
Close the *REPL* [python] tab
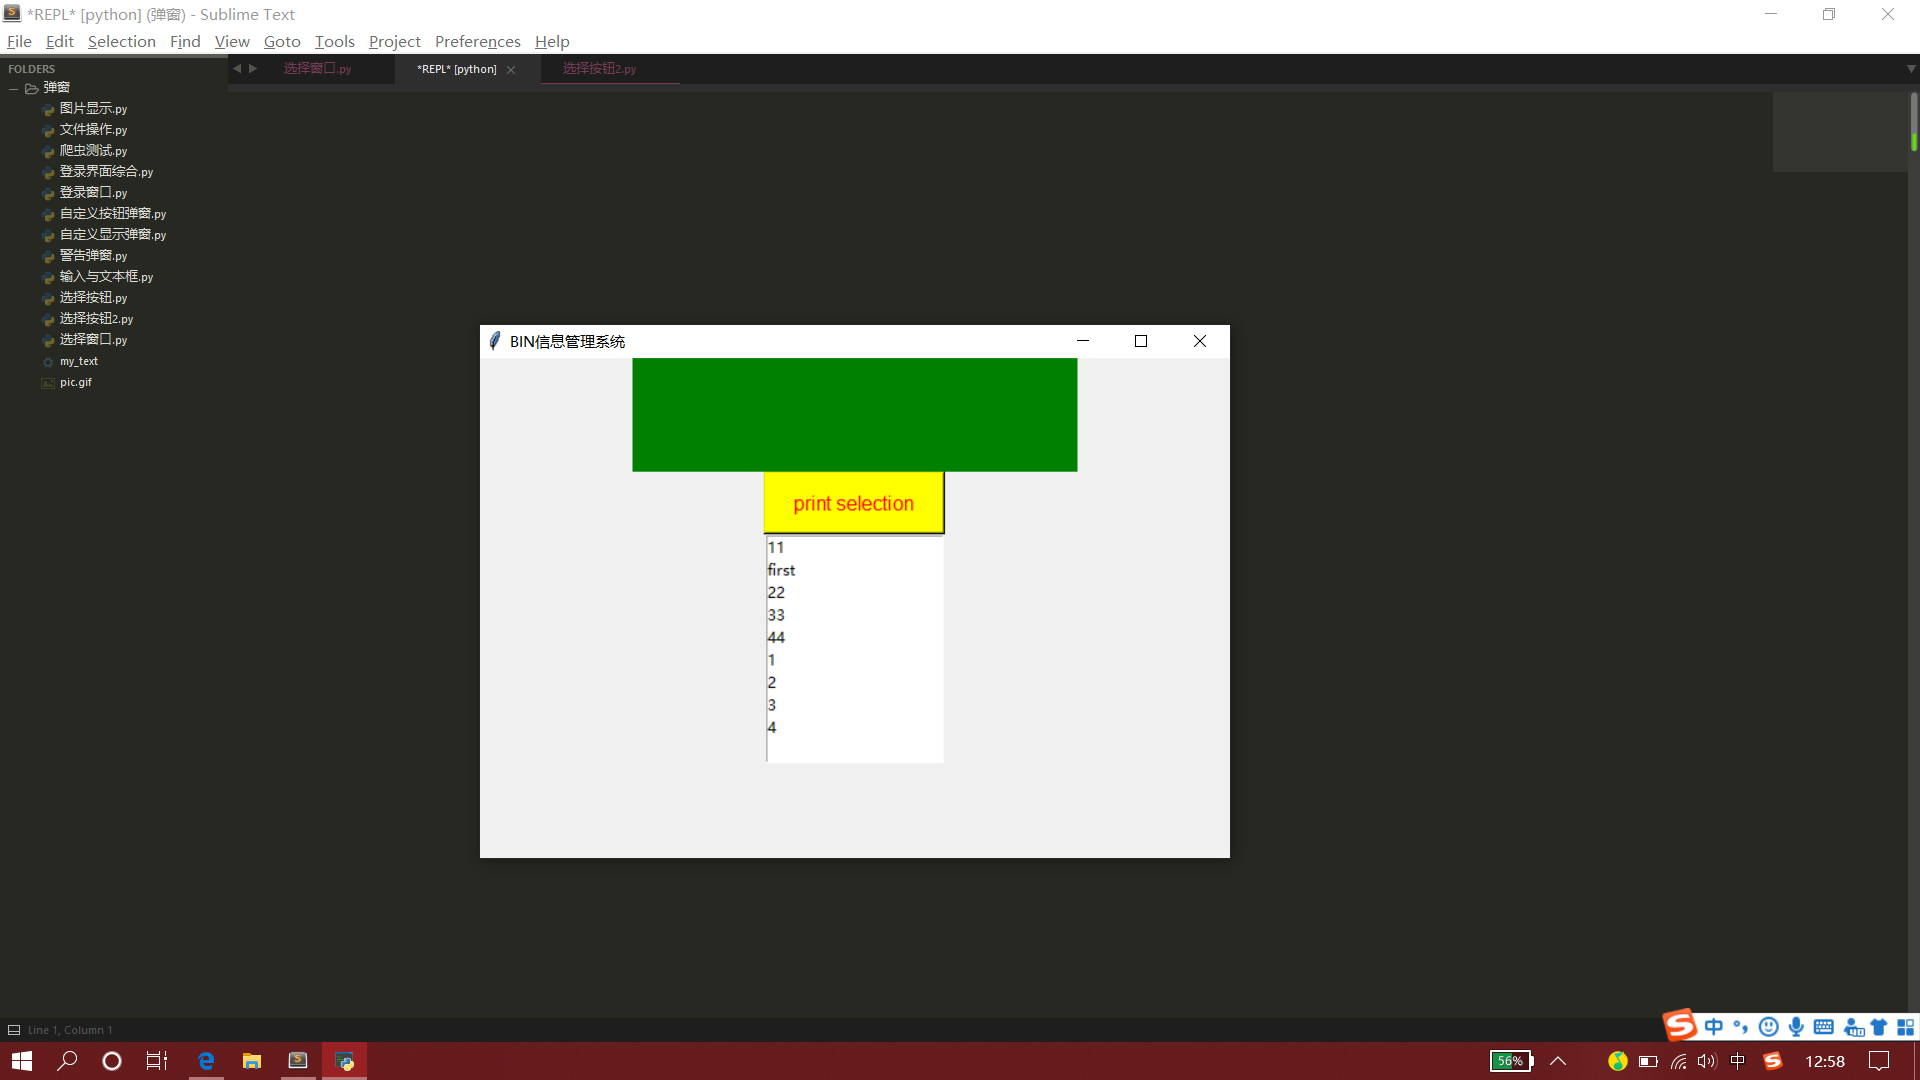511,70
